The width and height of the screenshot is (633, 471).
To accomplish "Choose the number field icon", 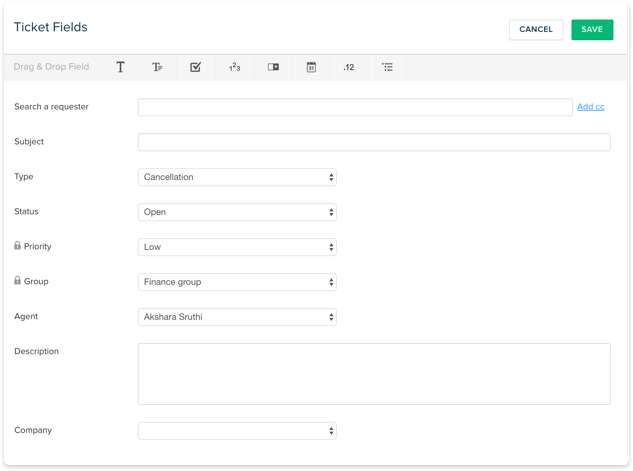I will click(235, 67).
